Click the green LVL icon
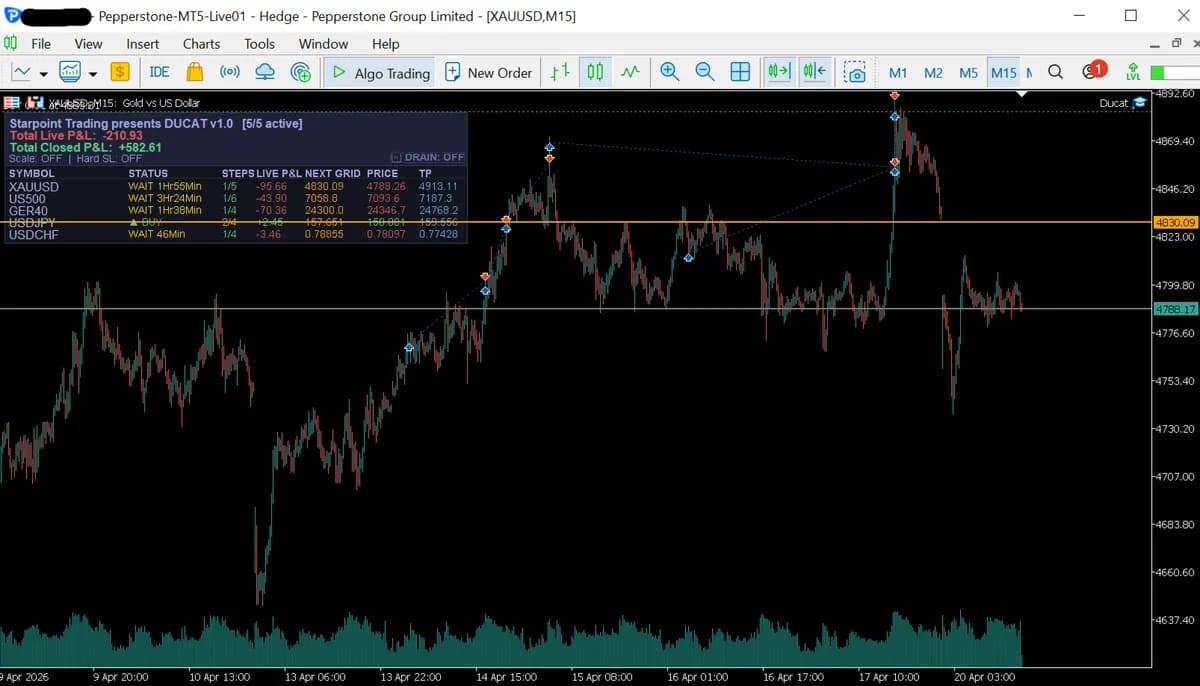The width and height of the screenshot is (1200, 686). (x=1133, y=72)
